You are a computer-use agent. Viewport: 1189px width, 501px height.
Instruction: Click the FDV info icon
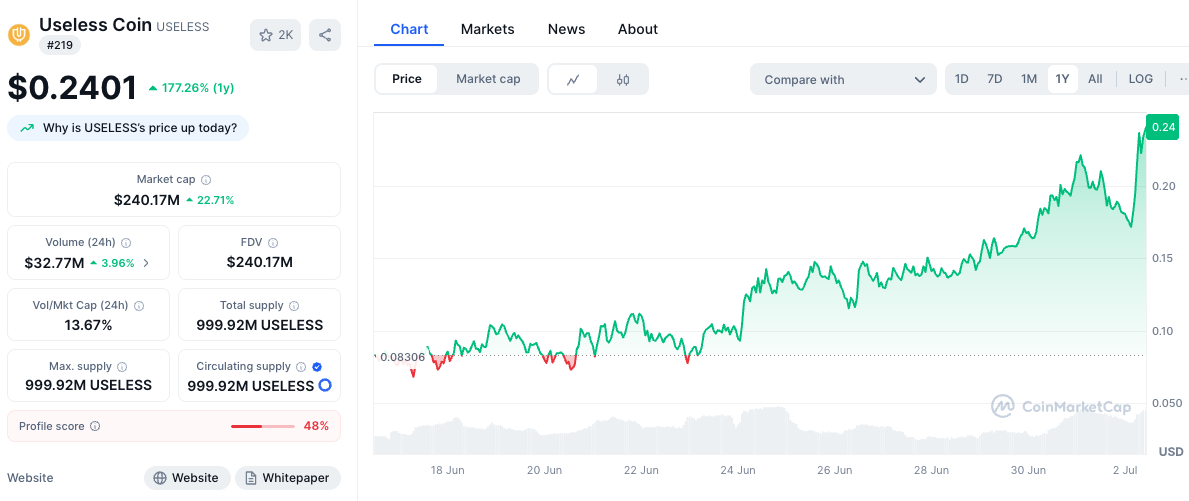click(273, 243)
